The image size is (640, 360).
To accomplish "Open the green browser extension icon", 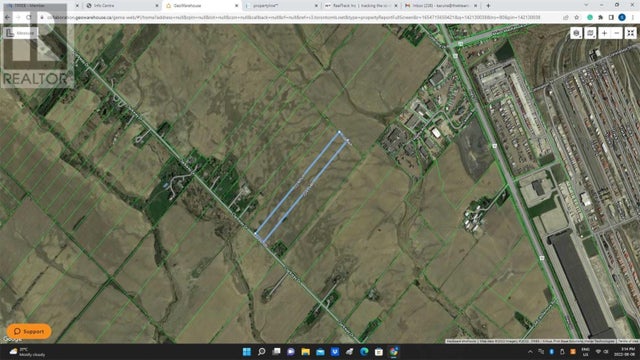I will point(590,18).
